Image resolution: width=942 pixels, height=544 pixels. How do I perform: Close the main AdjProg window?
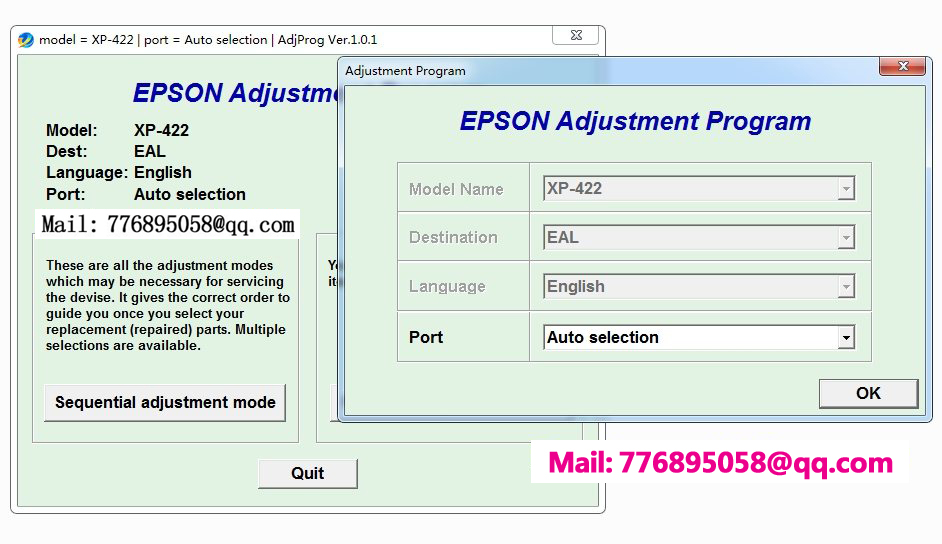[576, 35]
